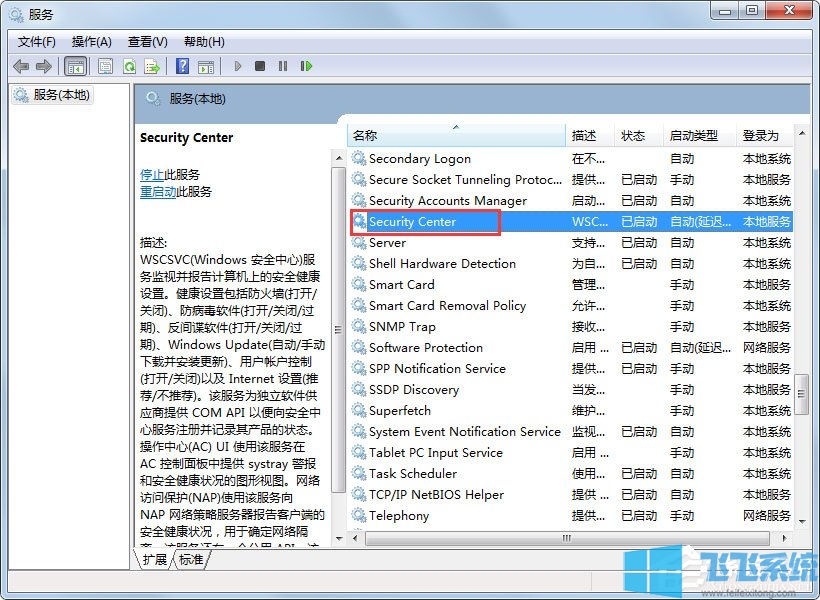Refresh the services list icon
The image size is (820, 600).
click(x=130, y=66)
